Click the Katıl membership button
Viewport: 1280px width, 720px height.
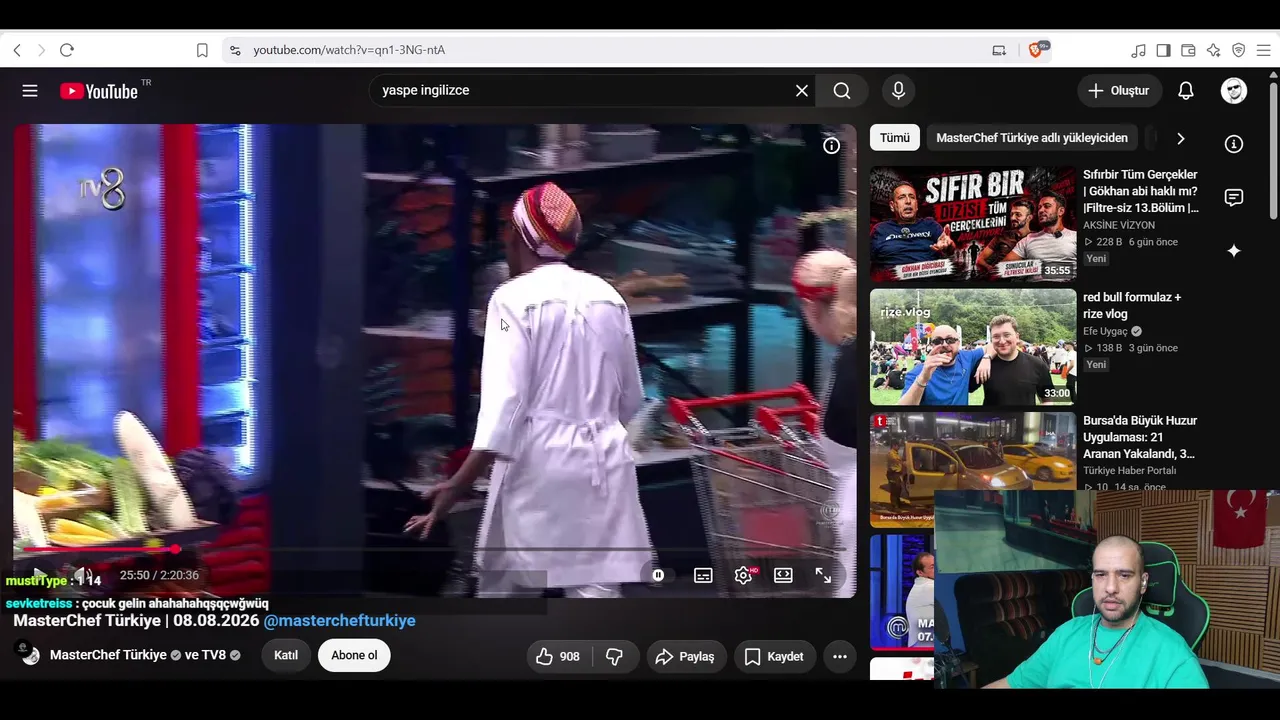click(x=286, y=656)
